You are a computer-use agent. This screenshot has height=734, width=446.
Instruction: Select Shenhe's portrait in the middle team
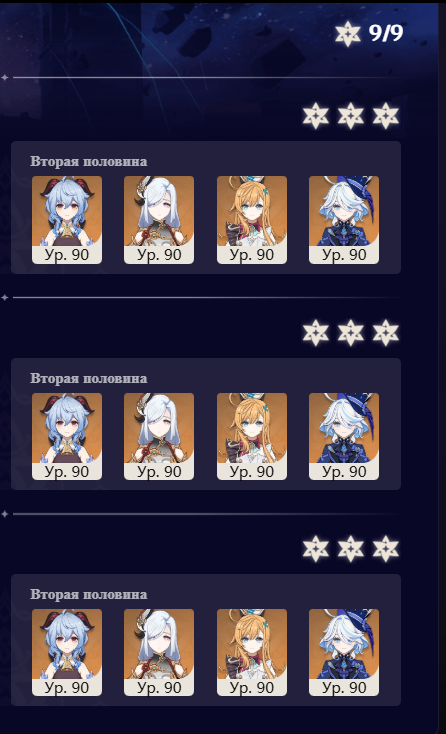click(x=159, y=436)
